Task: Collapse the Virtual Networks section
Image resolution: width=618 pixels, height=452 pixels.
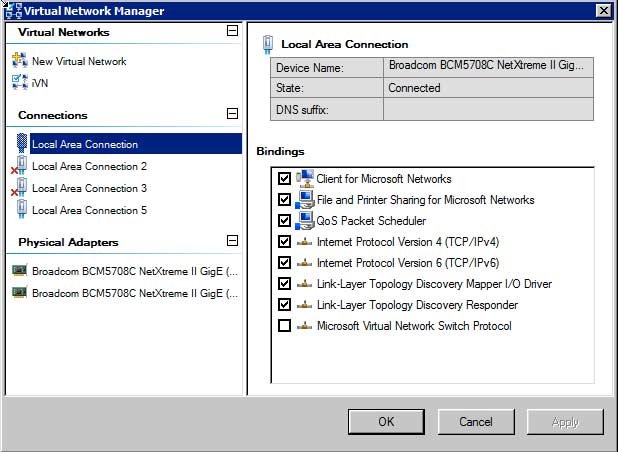Action: (x=233, y=31)
